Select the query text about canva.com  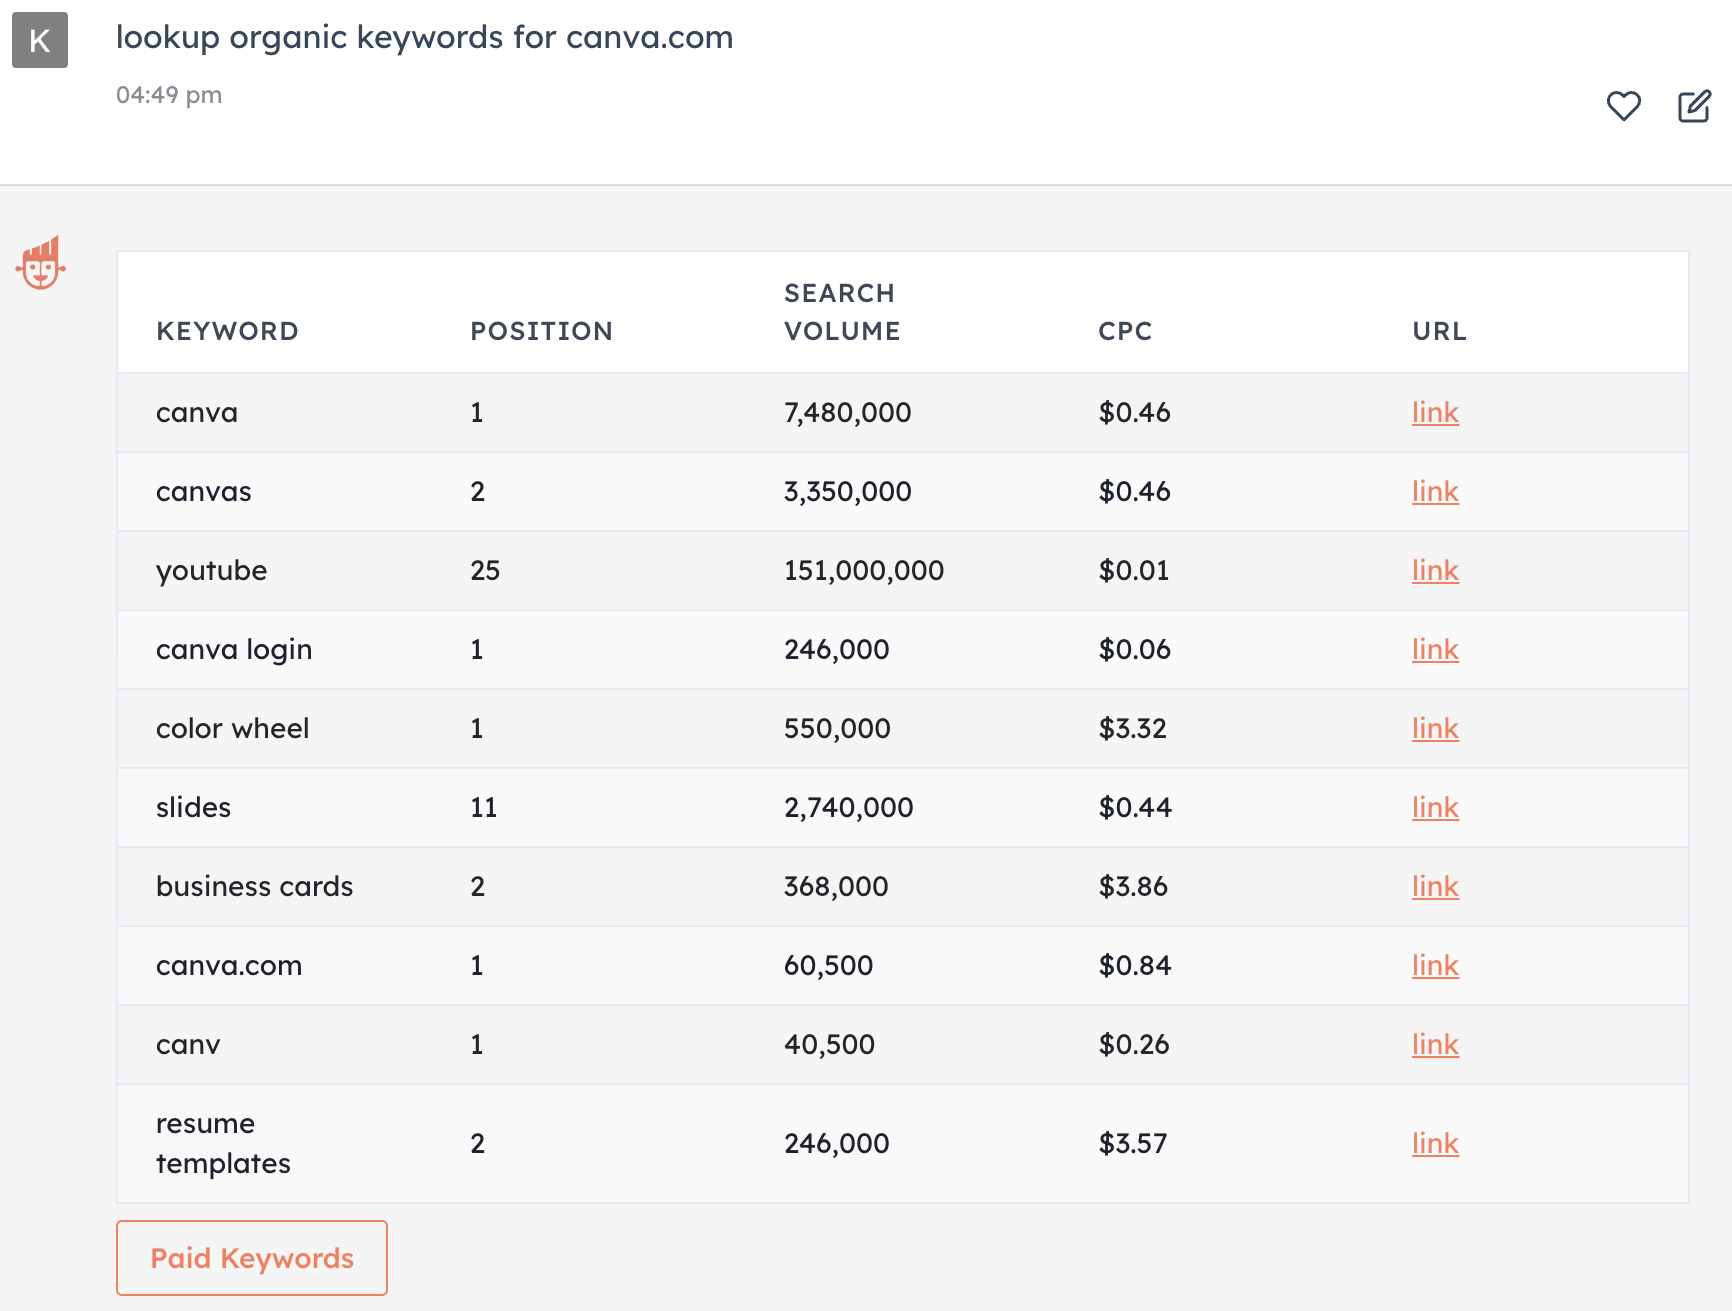(424, 37)
